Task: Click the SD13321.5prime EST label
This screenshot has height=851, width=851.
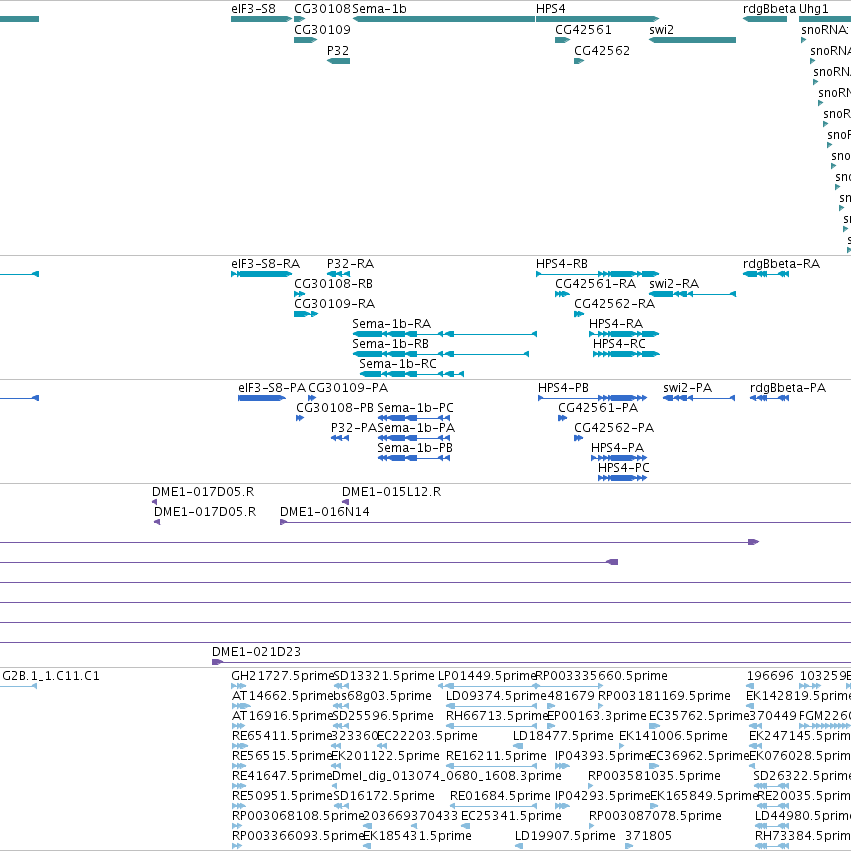Action: [384, 676]
